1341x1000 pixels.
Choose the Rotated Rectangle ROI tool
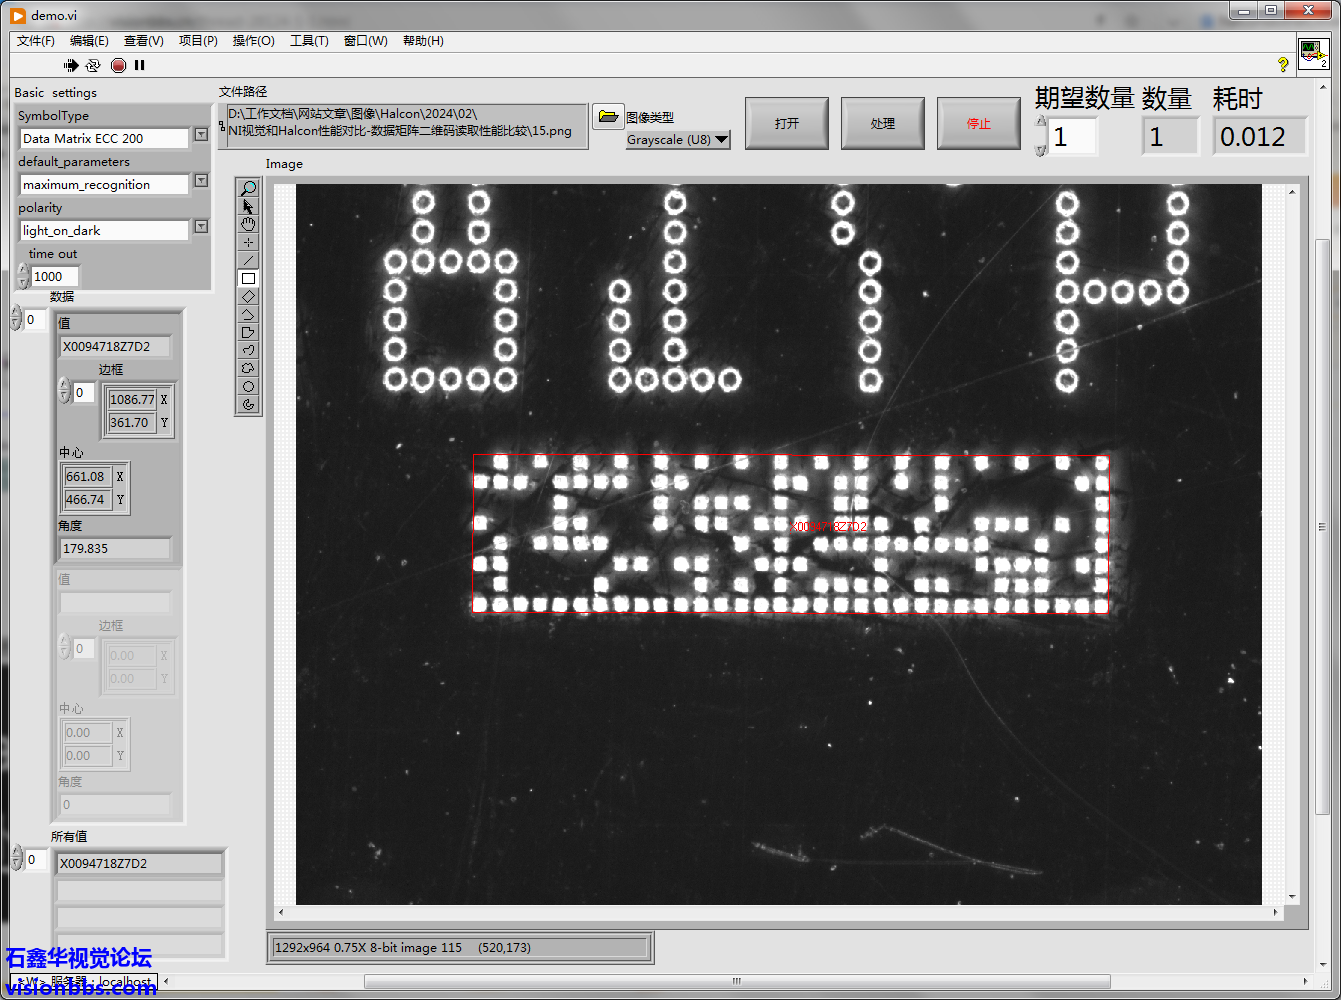[x=248, y=296]
